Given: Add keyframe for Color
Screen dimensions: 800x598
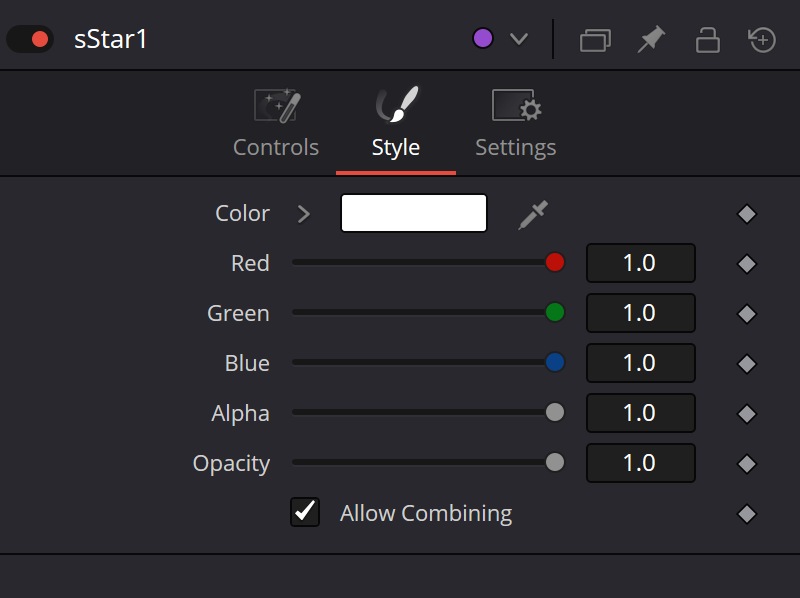Looking at the screenshot, I should click(747, 214).
